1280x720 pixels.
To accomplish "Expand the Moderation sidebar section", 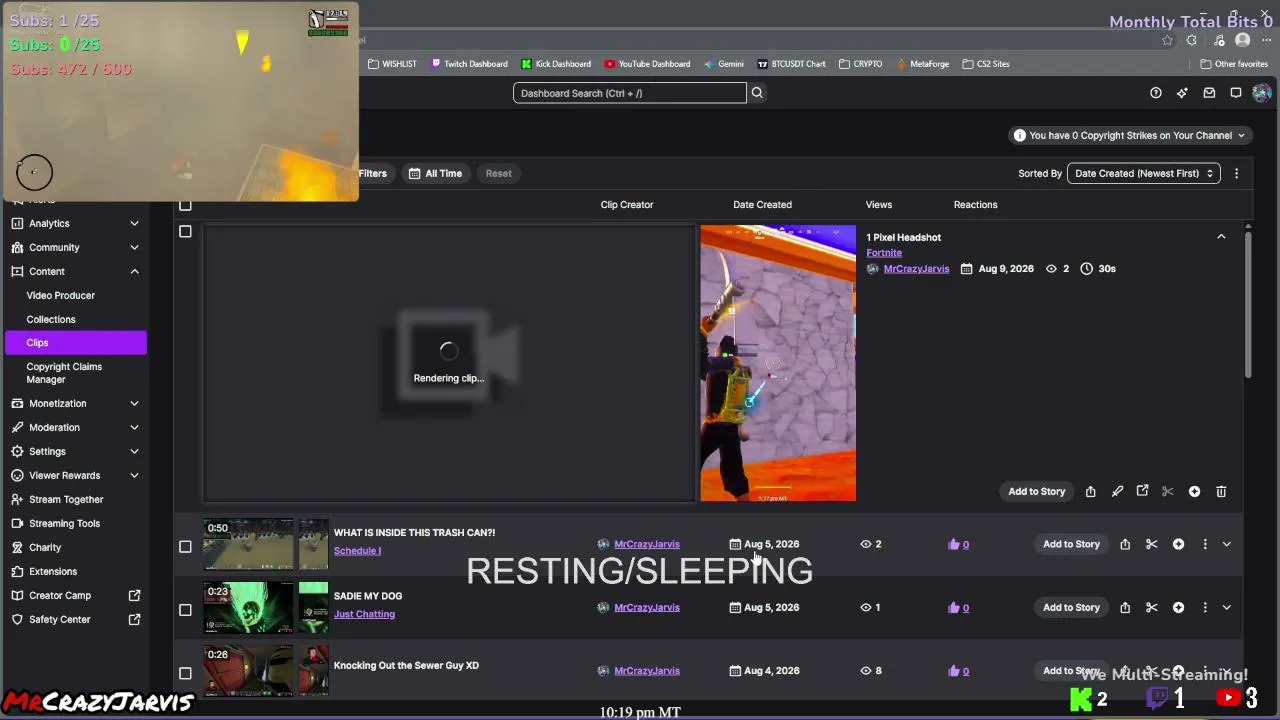I will coord(134,427).
